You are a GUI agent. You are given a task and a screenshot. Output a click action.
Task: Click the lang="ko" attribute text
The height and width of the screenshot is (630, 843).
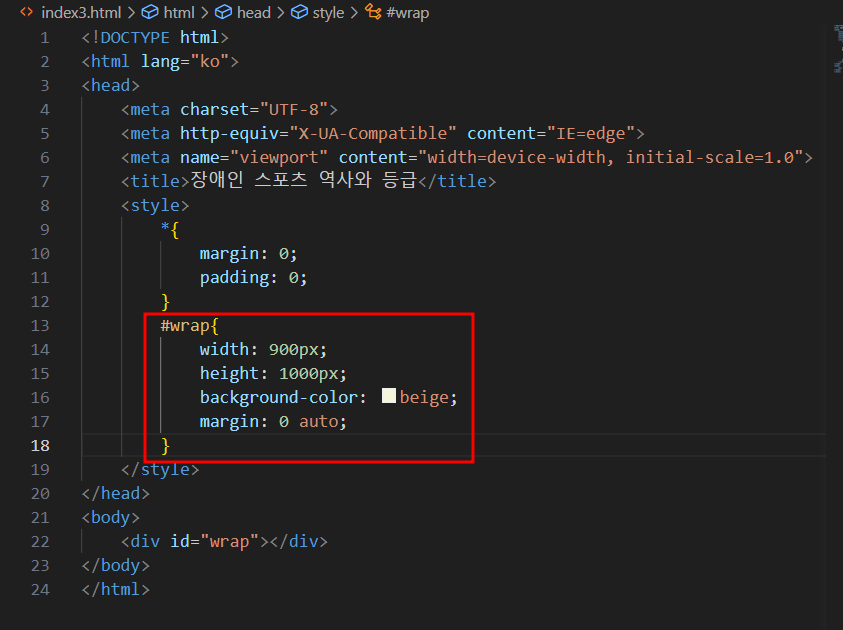click(x=185, y=62)
